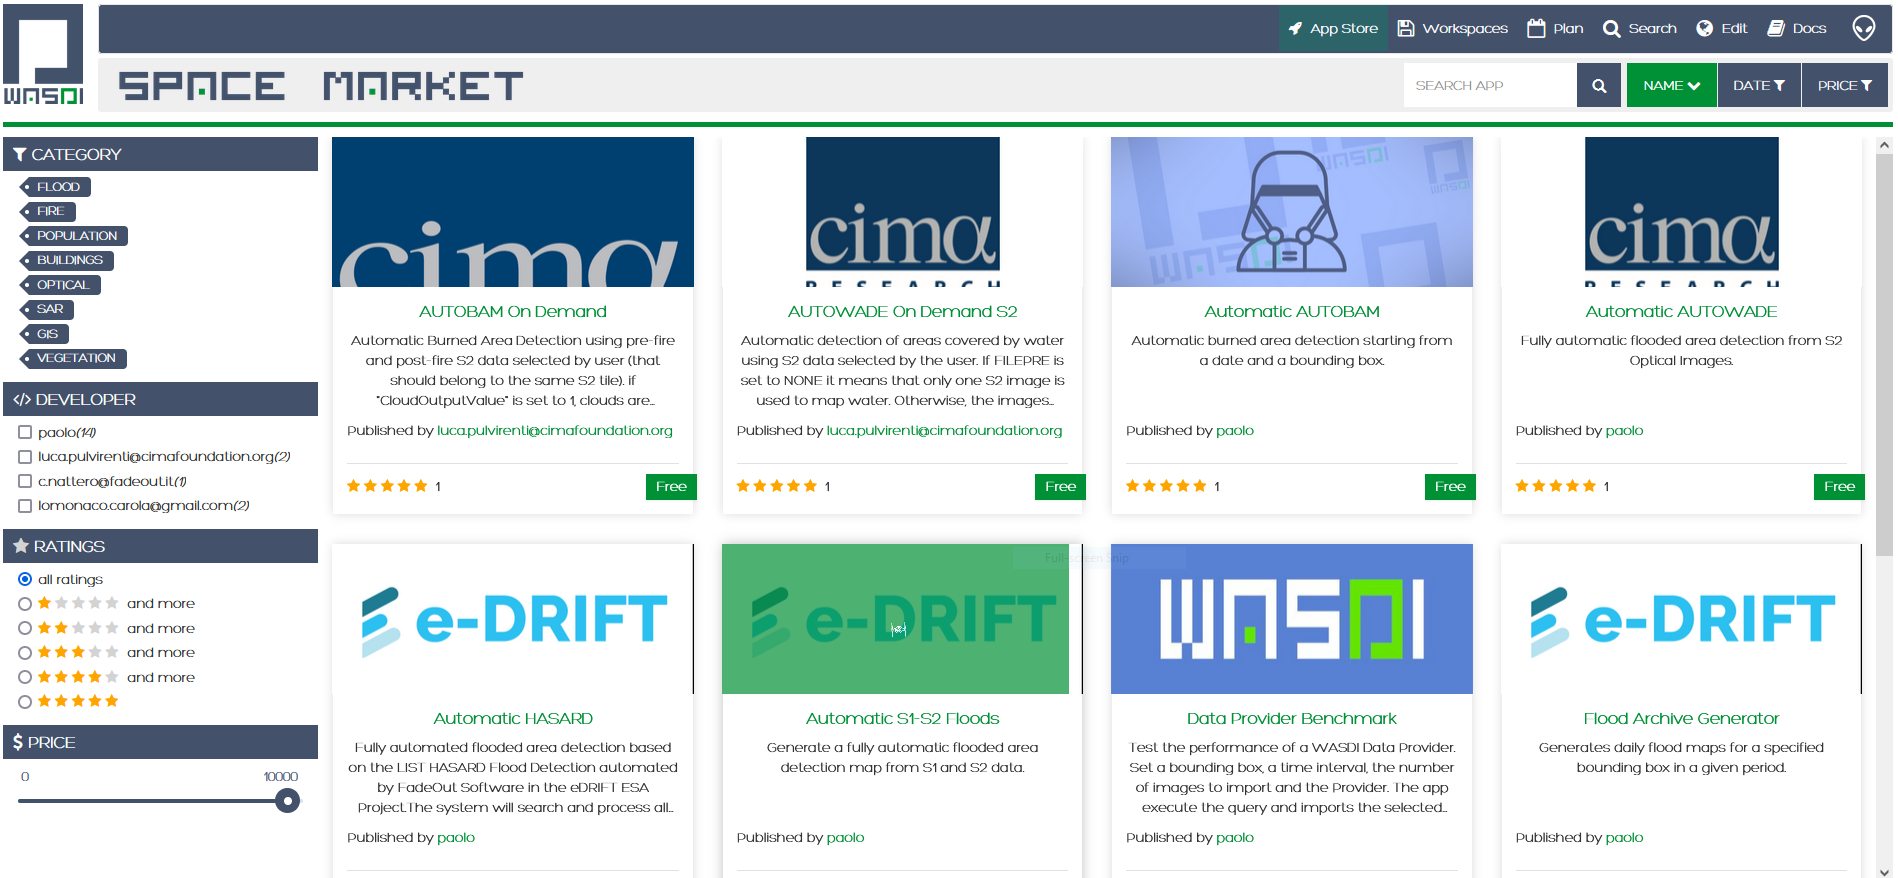Image resolution: width=1898 pixels, height=878 pixels.
Task: Open the Data Provider Benchmark title
Action: [x=1292, y=718]
